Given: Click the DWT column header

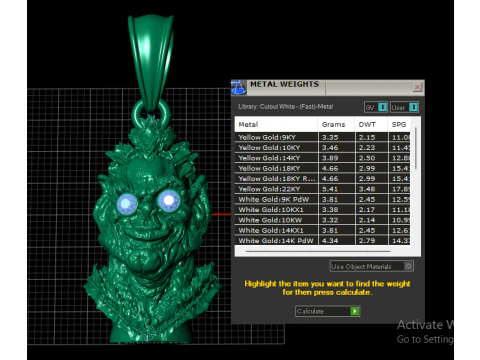Looking at the screenshot, I should [371, 124].
